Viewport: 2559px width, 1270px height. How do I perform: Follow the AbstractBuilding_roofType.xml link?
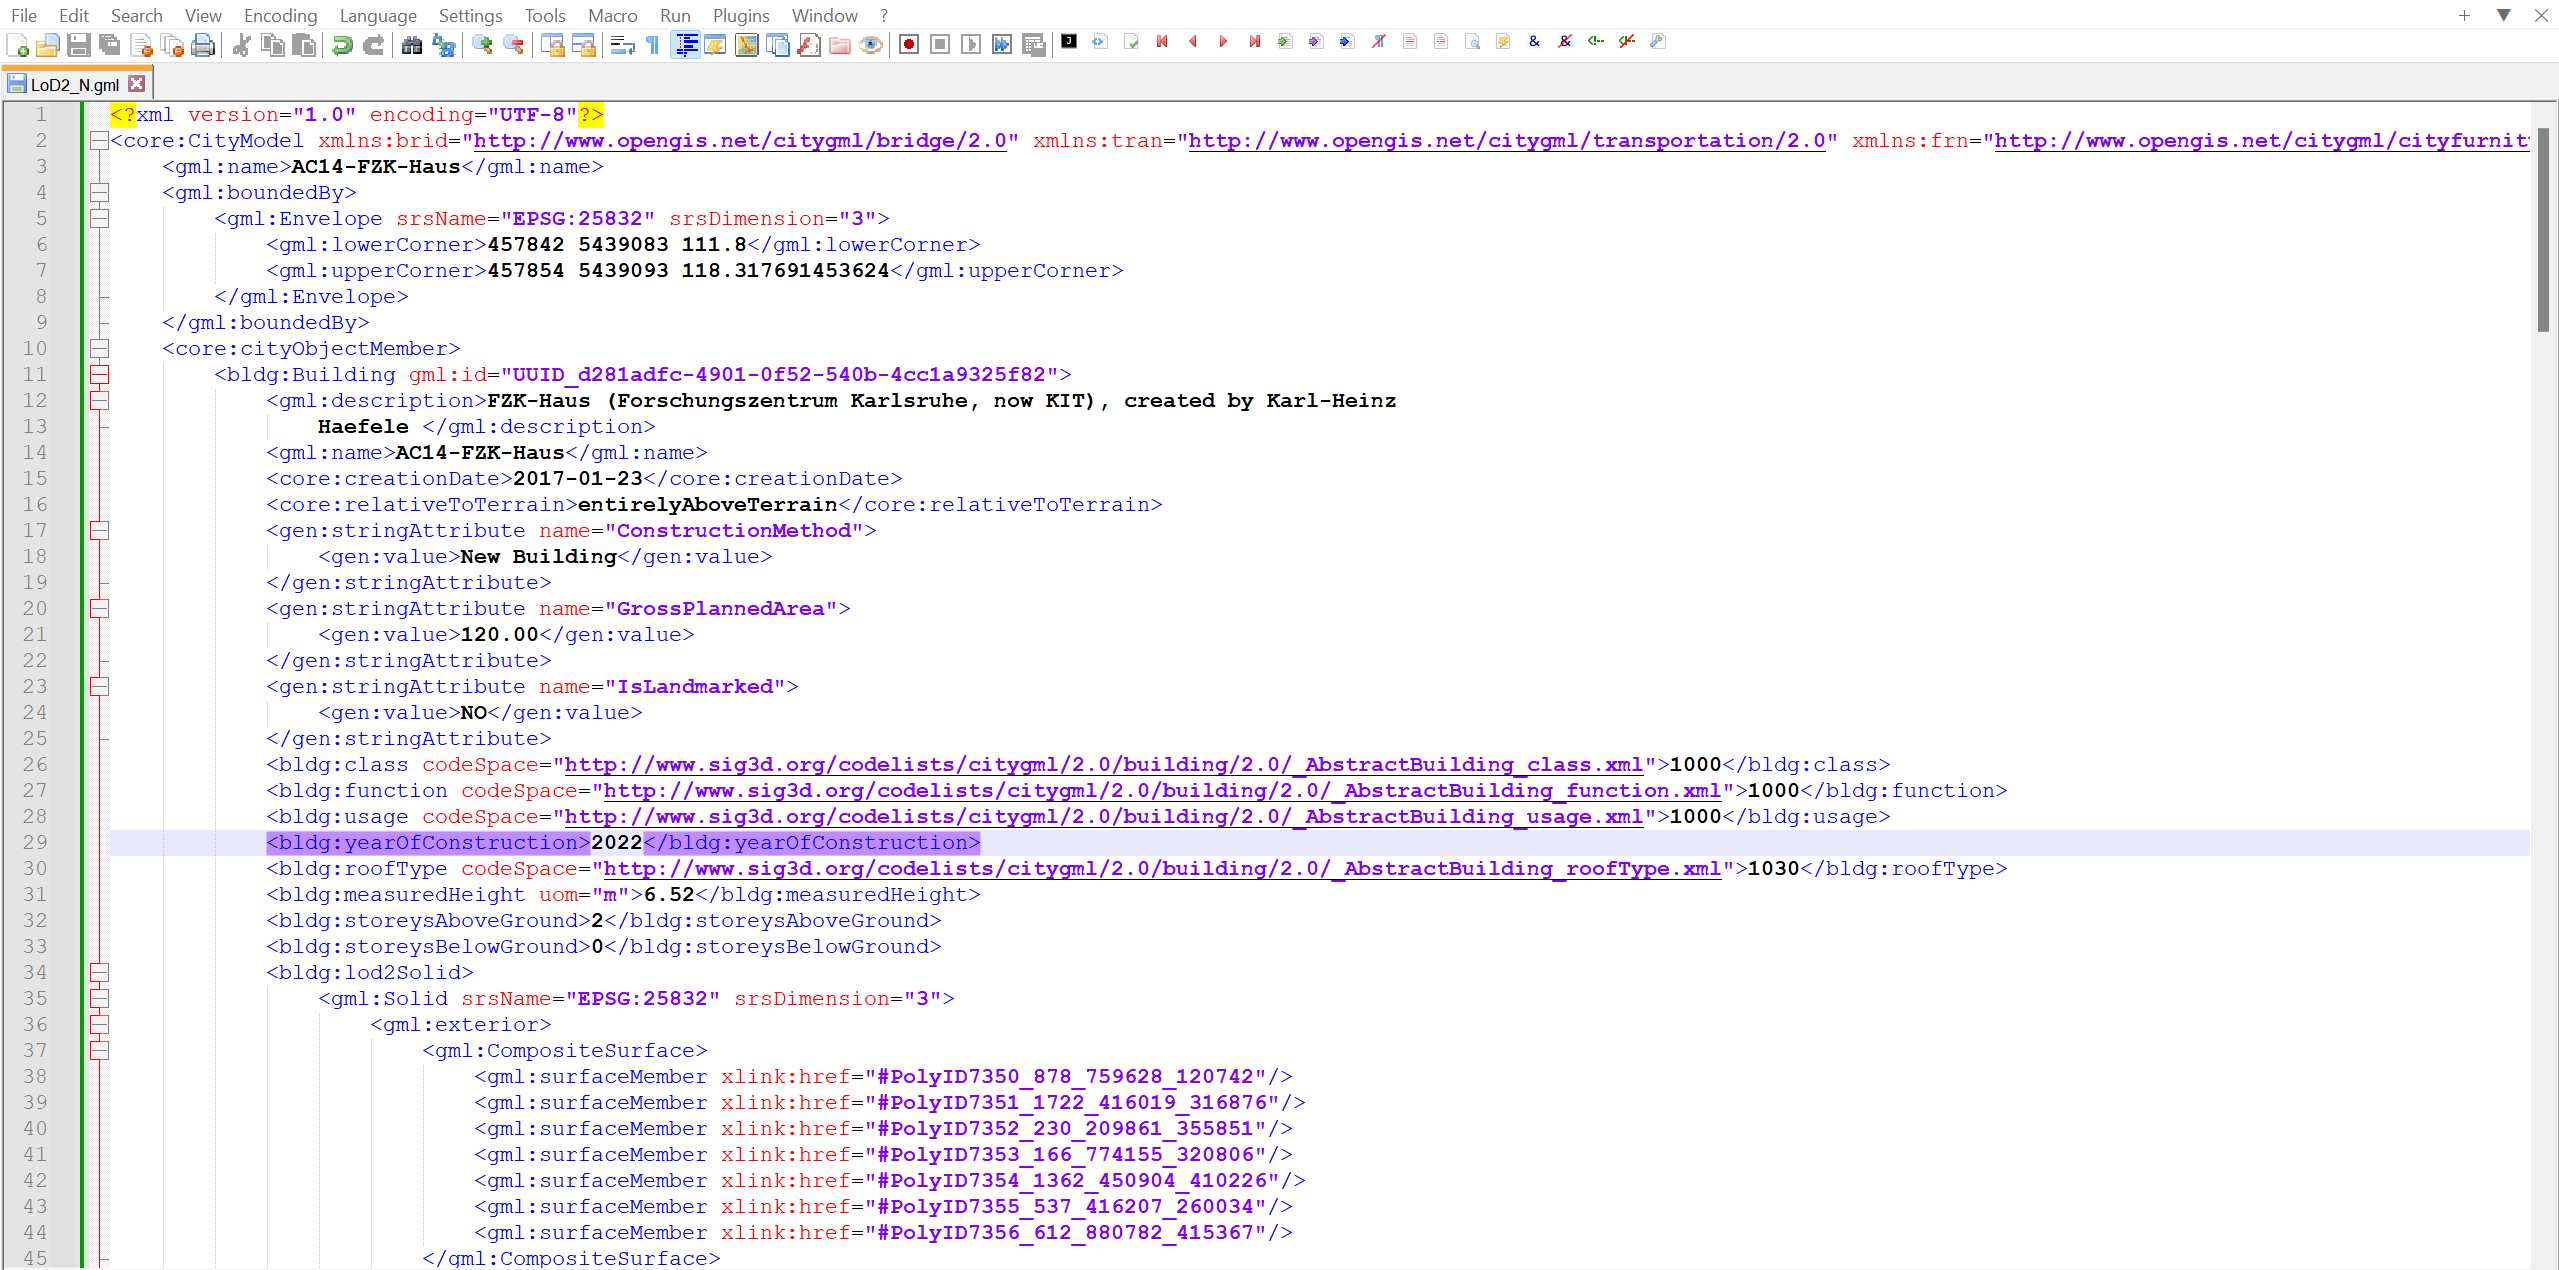[x=1163, y=869]
